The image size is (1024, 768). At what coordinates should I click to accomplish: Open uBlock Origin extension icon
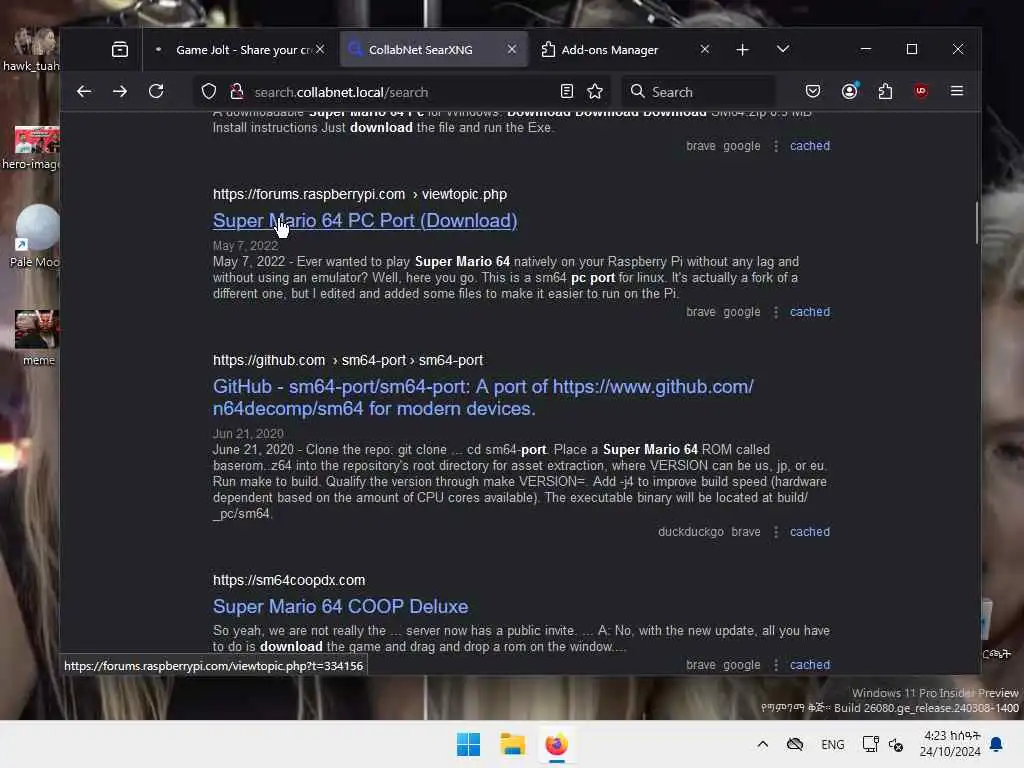pyautogui.click(x=921, y=91)
